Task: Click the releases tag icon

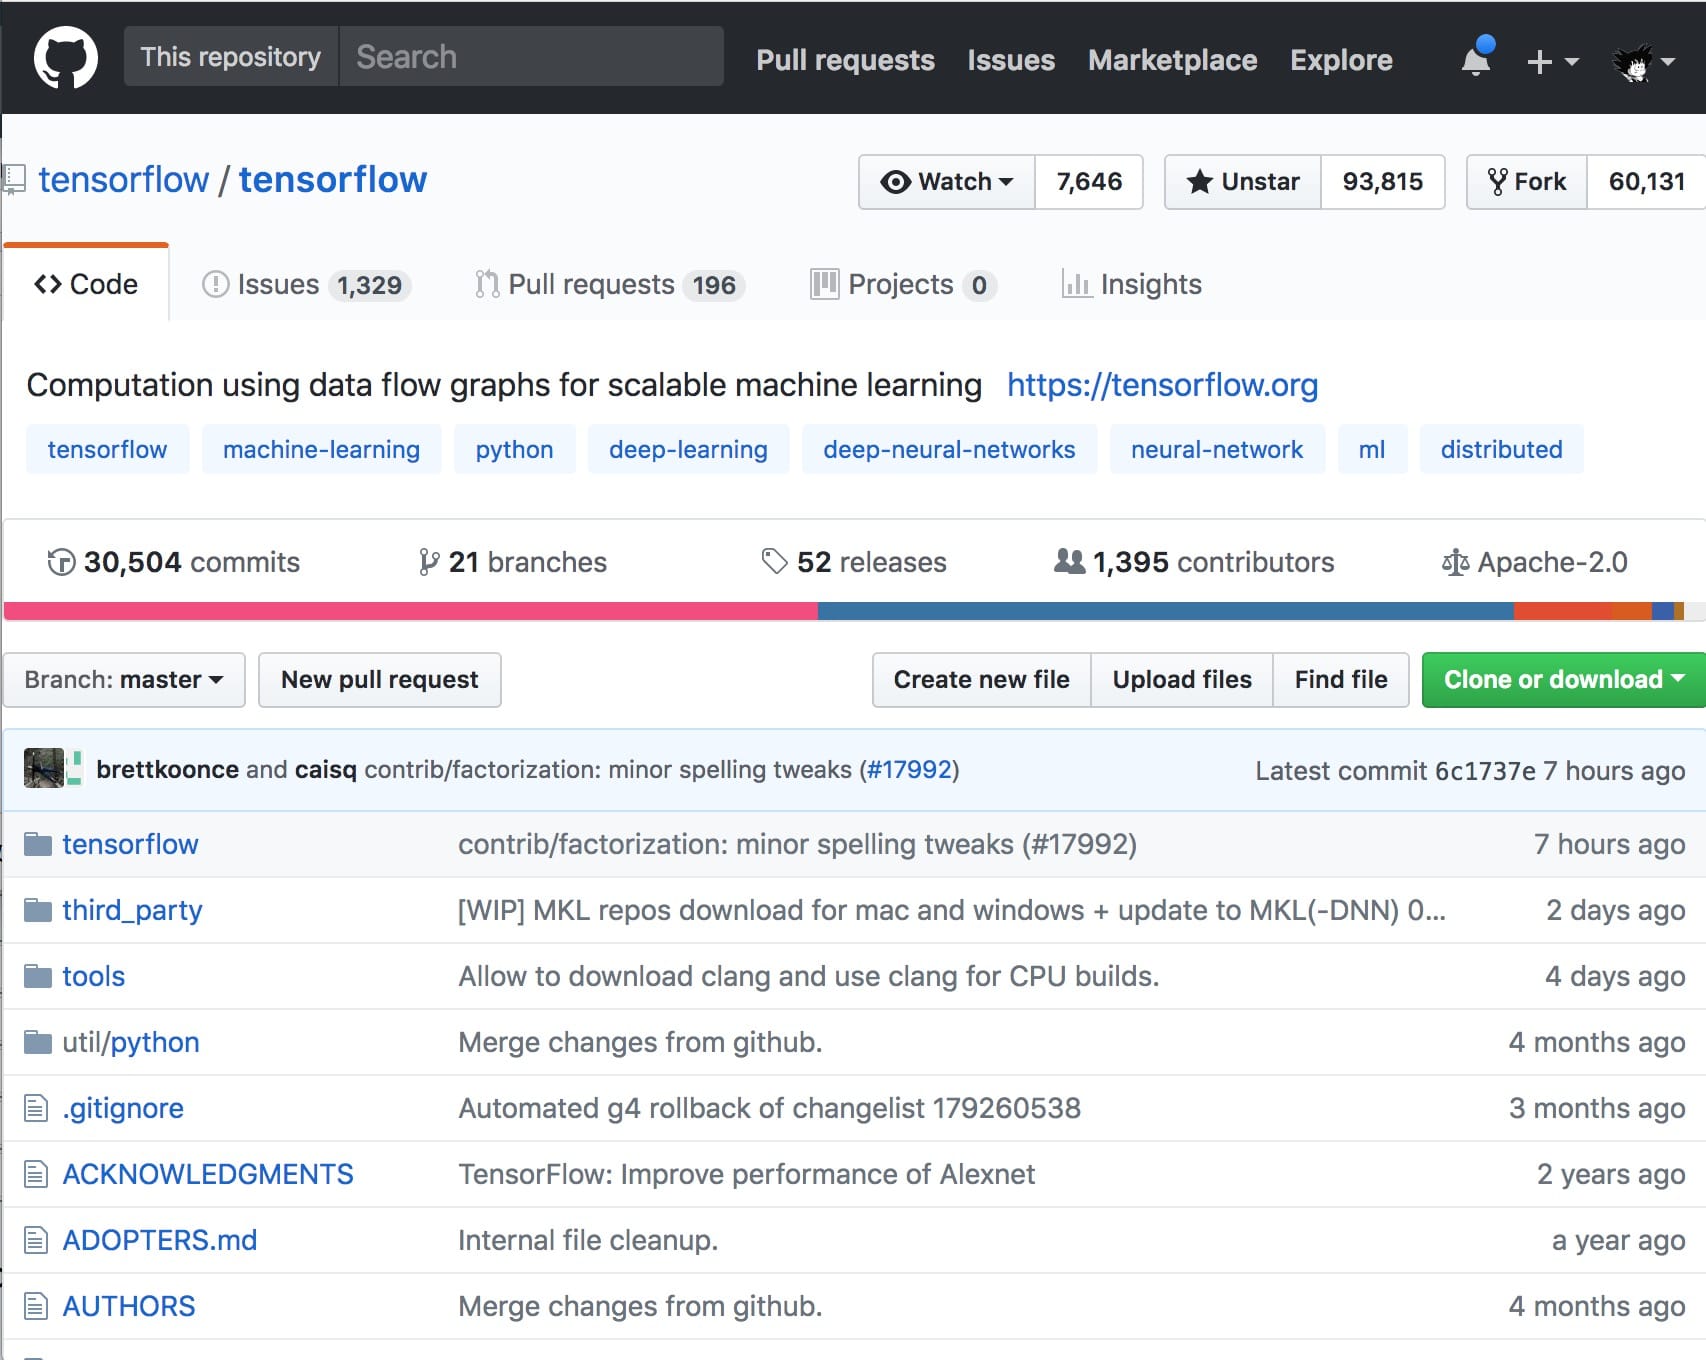Action: click(x=774, y=561)
